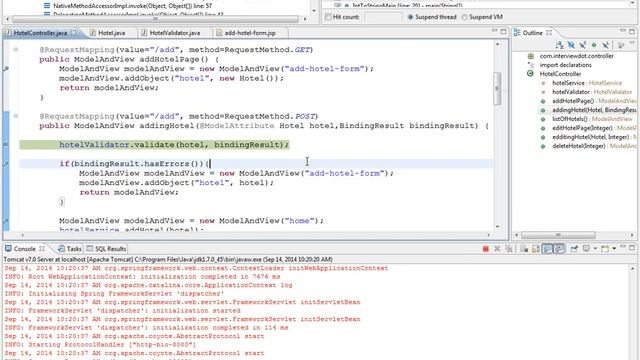Minimize the Console panel
This screenshot has width=640, height=360.
coord(622,247)
